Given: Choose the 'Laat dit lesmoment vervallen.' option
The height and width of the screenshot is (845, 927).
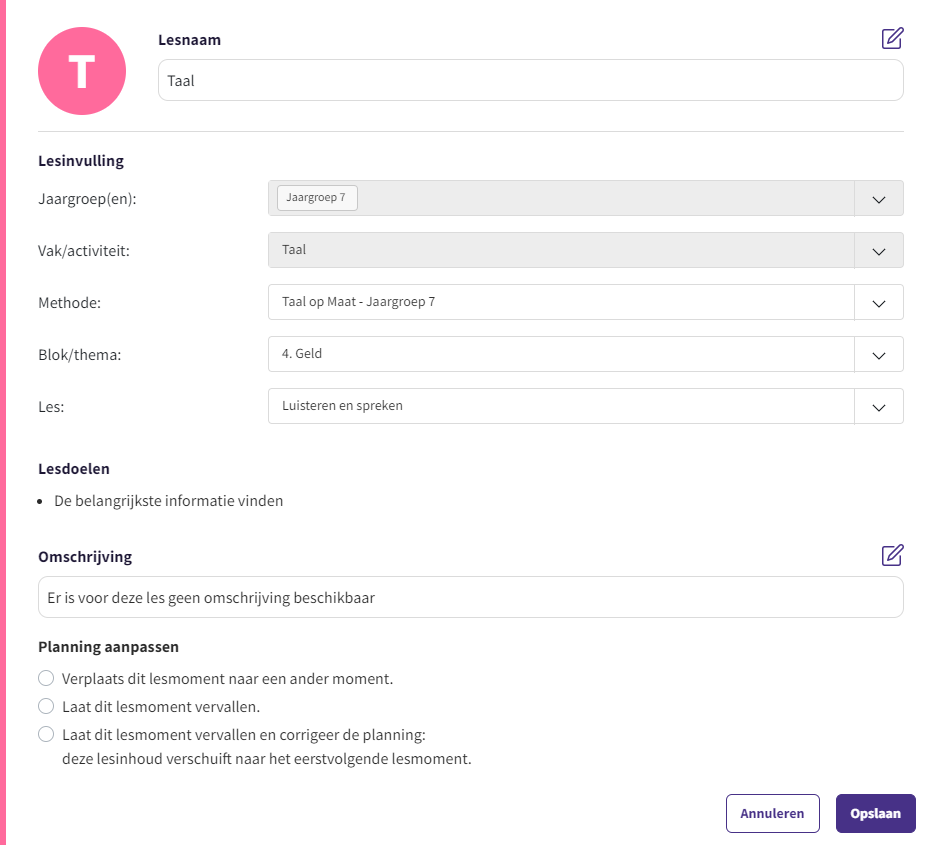Looking at the screenshot, I should tap(46, 706).
